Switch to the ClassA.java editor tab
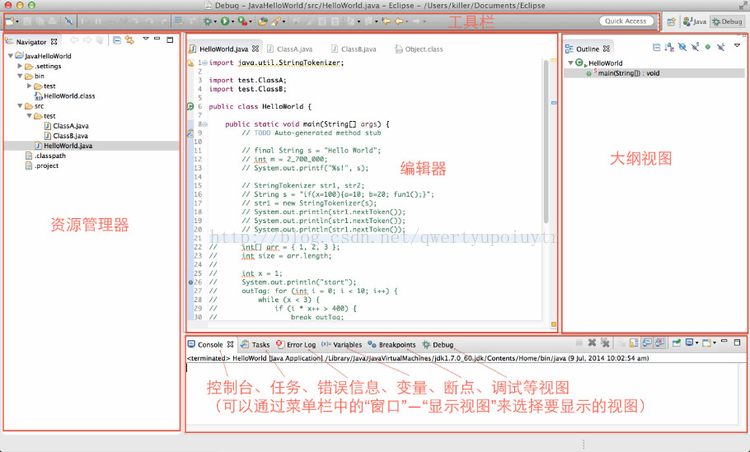 (x=290, y=49)
